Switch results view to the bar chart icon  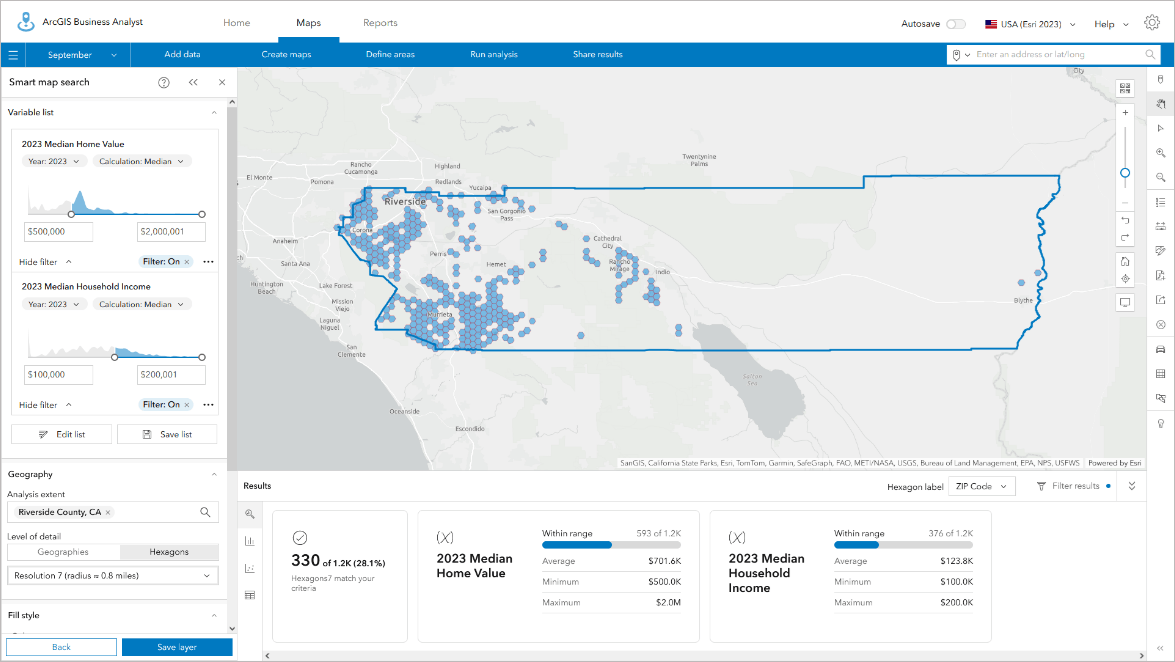(249, 540)
